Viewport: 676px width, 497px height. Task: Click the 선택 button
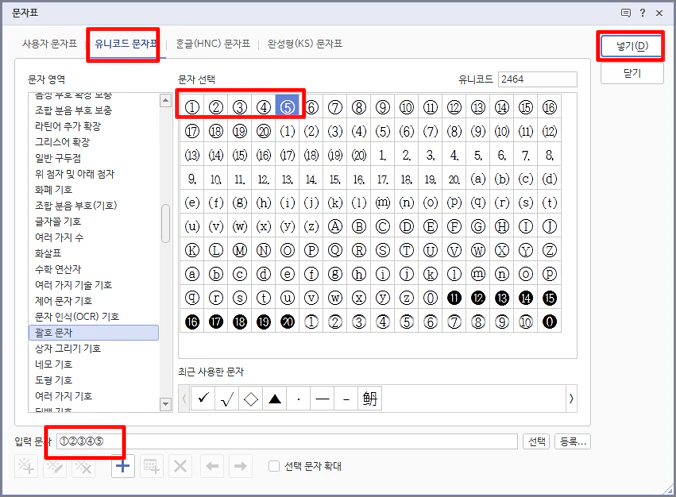537,441
